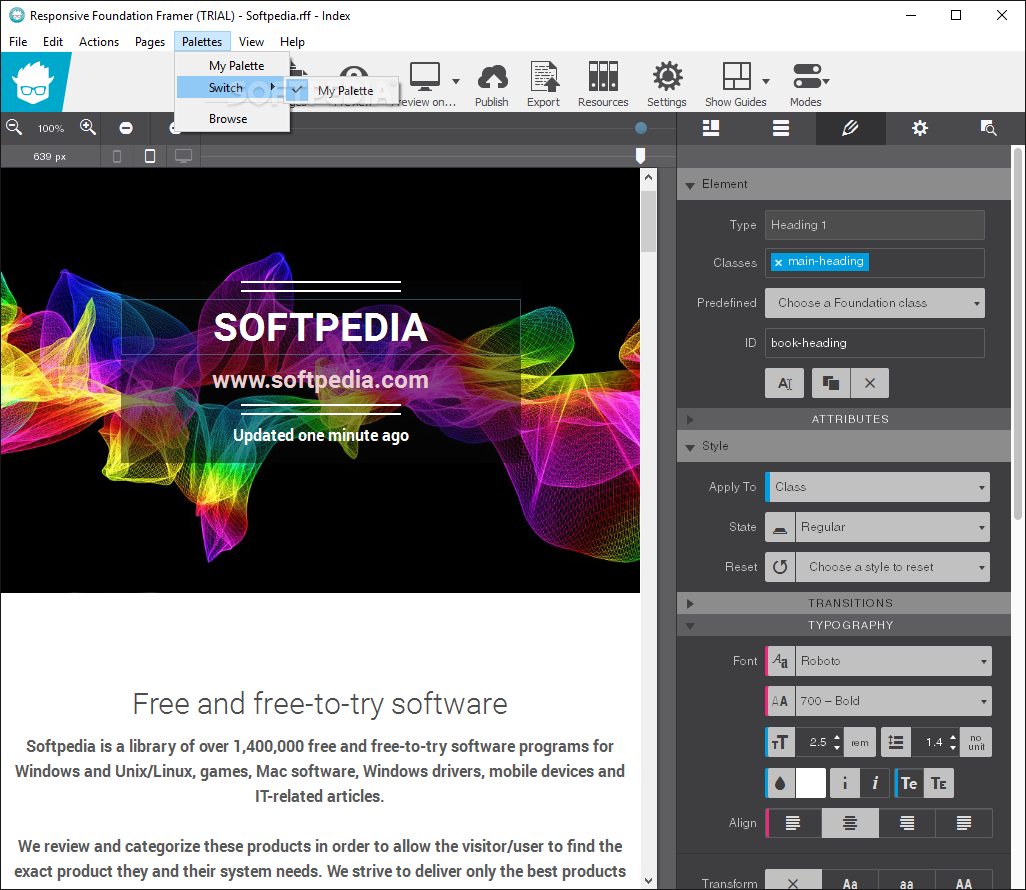Click the ID field containing book-heading
Screen dimensions: 1026x890
point(874,343)
